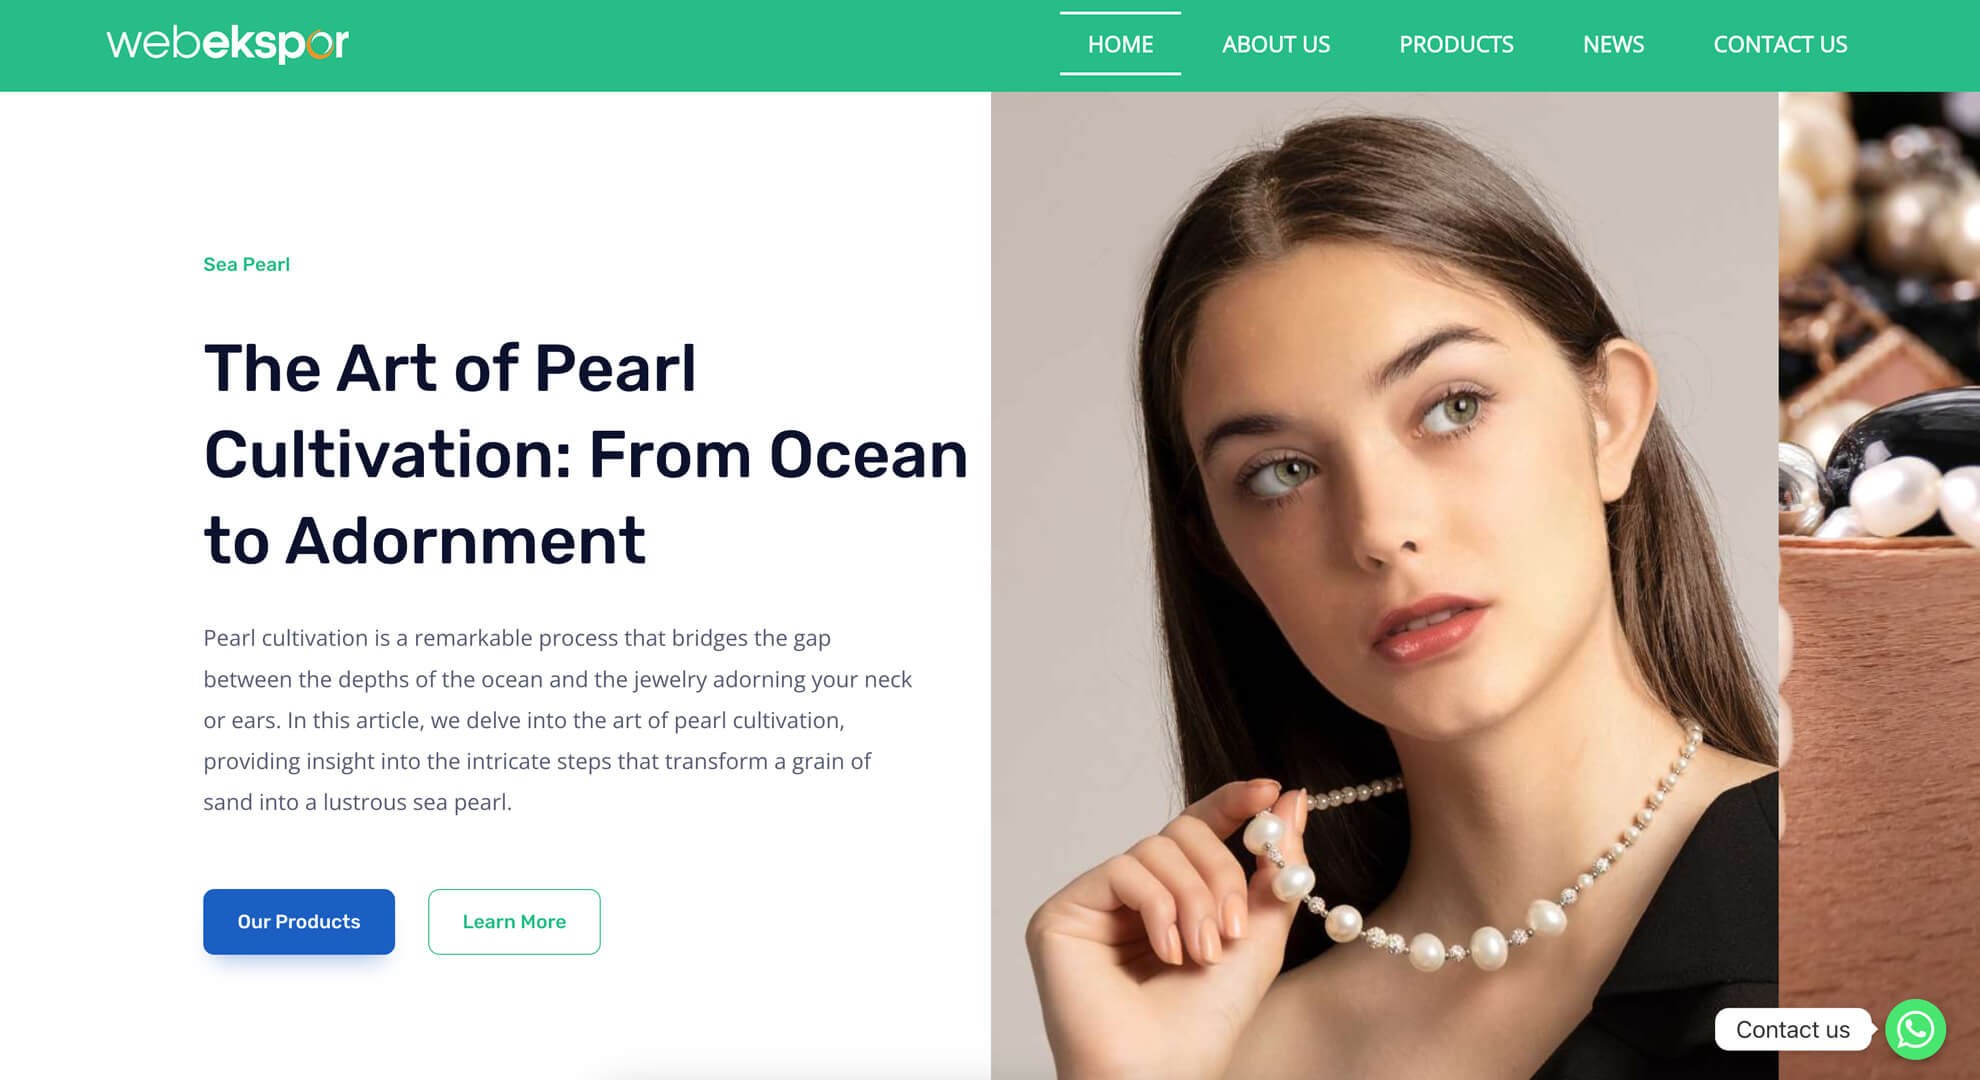The width and height of the screenshot is (1980, 1080).
Task: Click the empty green header area beside the logo
Action: point(700,45)
